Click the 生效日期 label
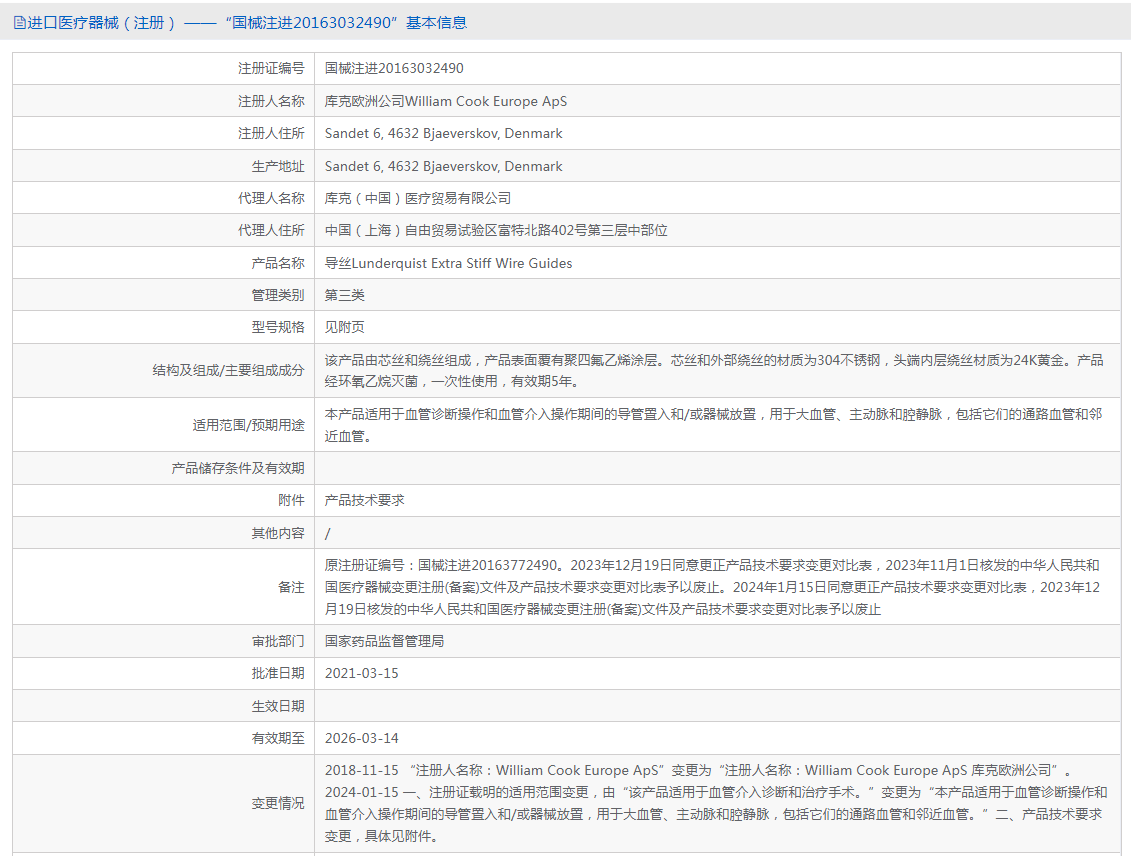This screenshot has height=856, width=1131. point(278,706)
